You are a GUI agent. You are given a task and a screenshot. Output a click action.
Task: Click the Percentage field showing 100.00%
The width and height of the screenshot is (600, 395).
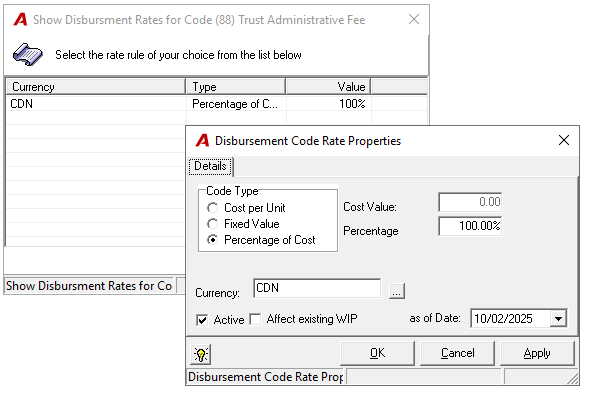pos(470,226)
